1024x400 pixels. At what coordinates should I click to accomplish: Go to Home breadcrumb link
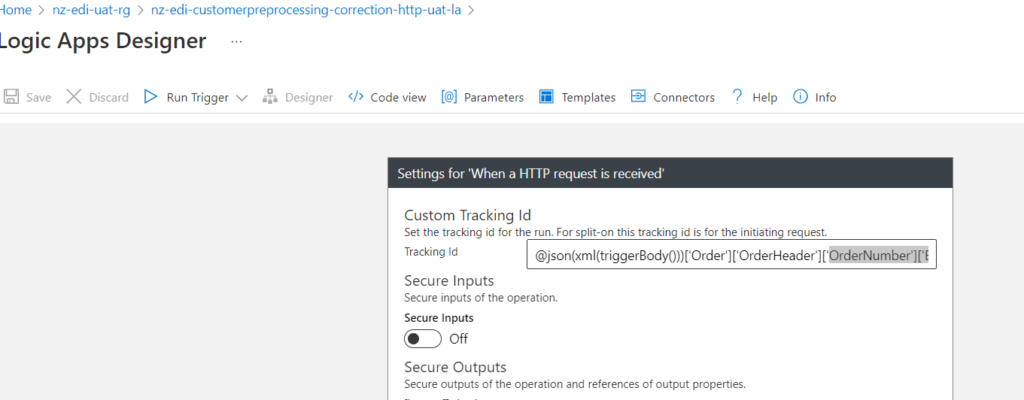point(16,10)
